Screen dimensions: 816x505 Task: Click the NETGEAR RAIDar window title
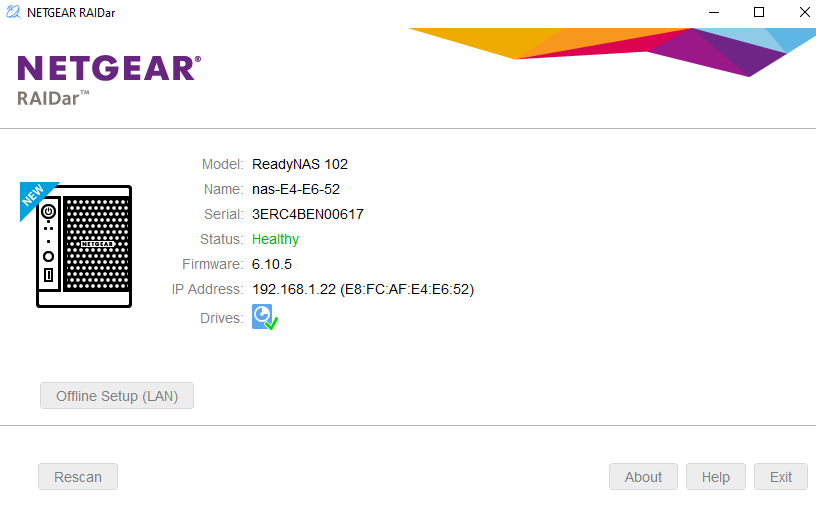[x=71, y=12]
